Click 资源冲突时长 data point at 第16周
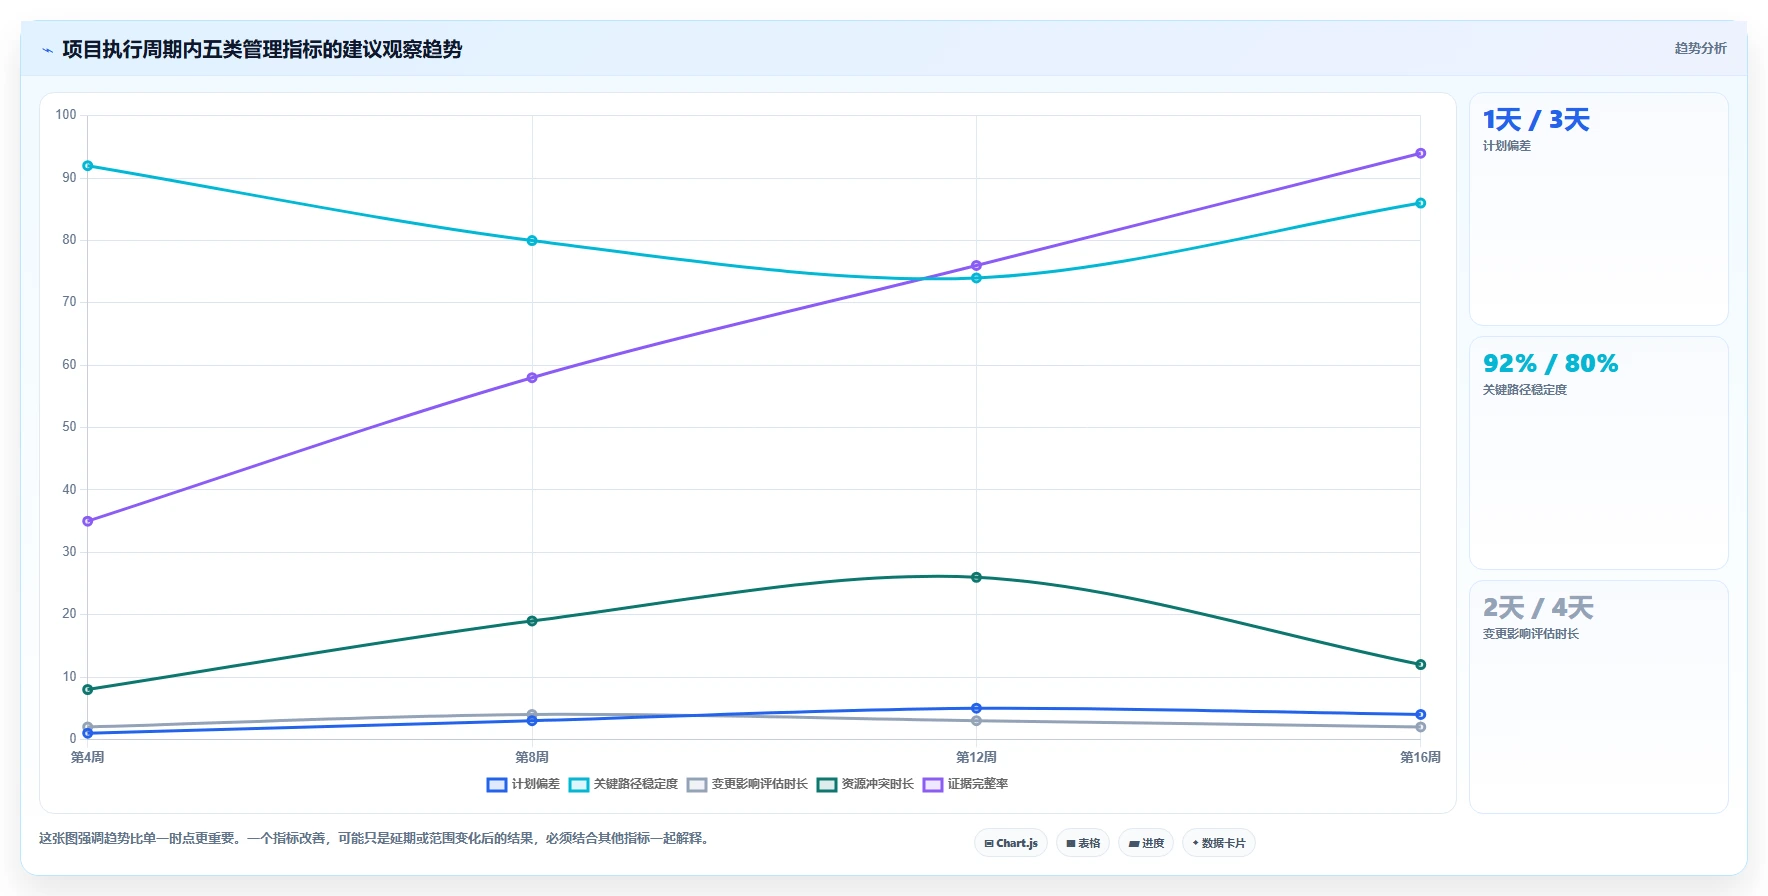Screen dimensions: 1768x896 tap(1420, 665)
